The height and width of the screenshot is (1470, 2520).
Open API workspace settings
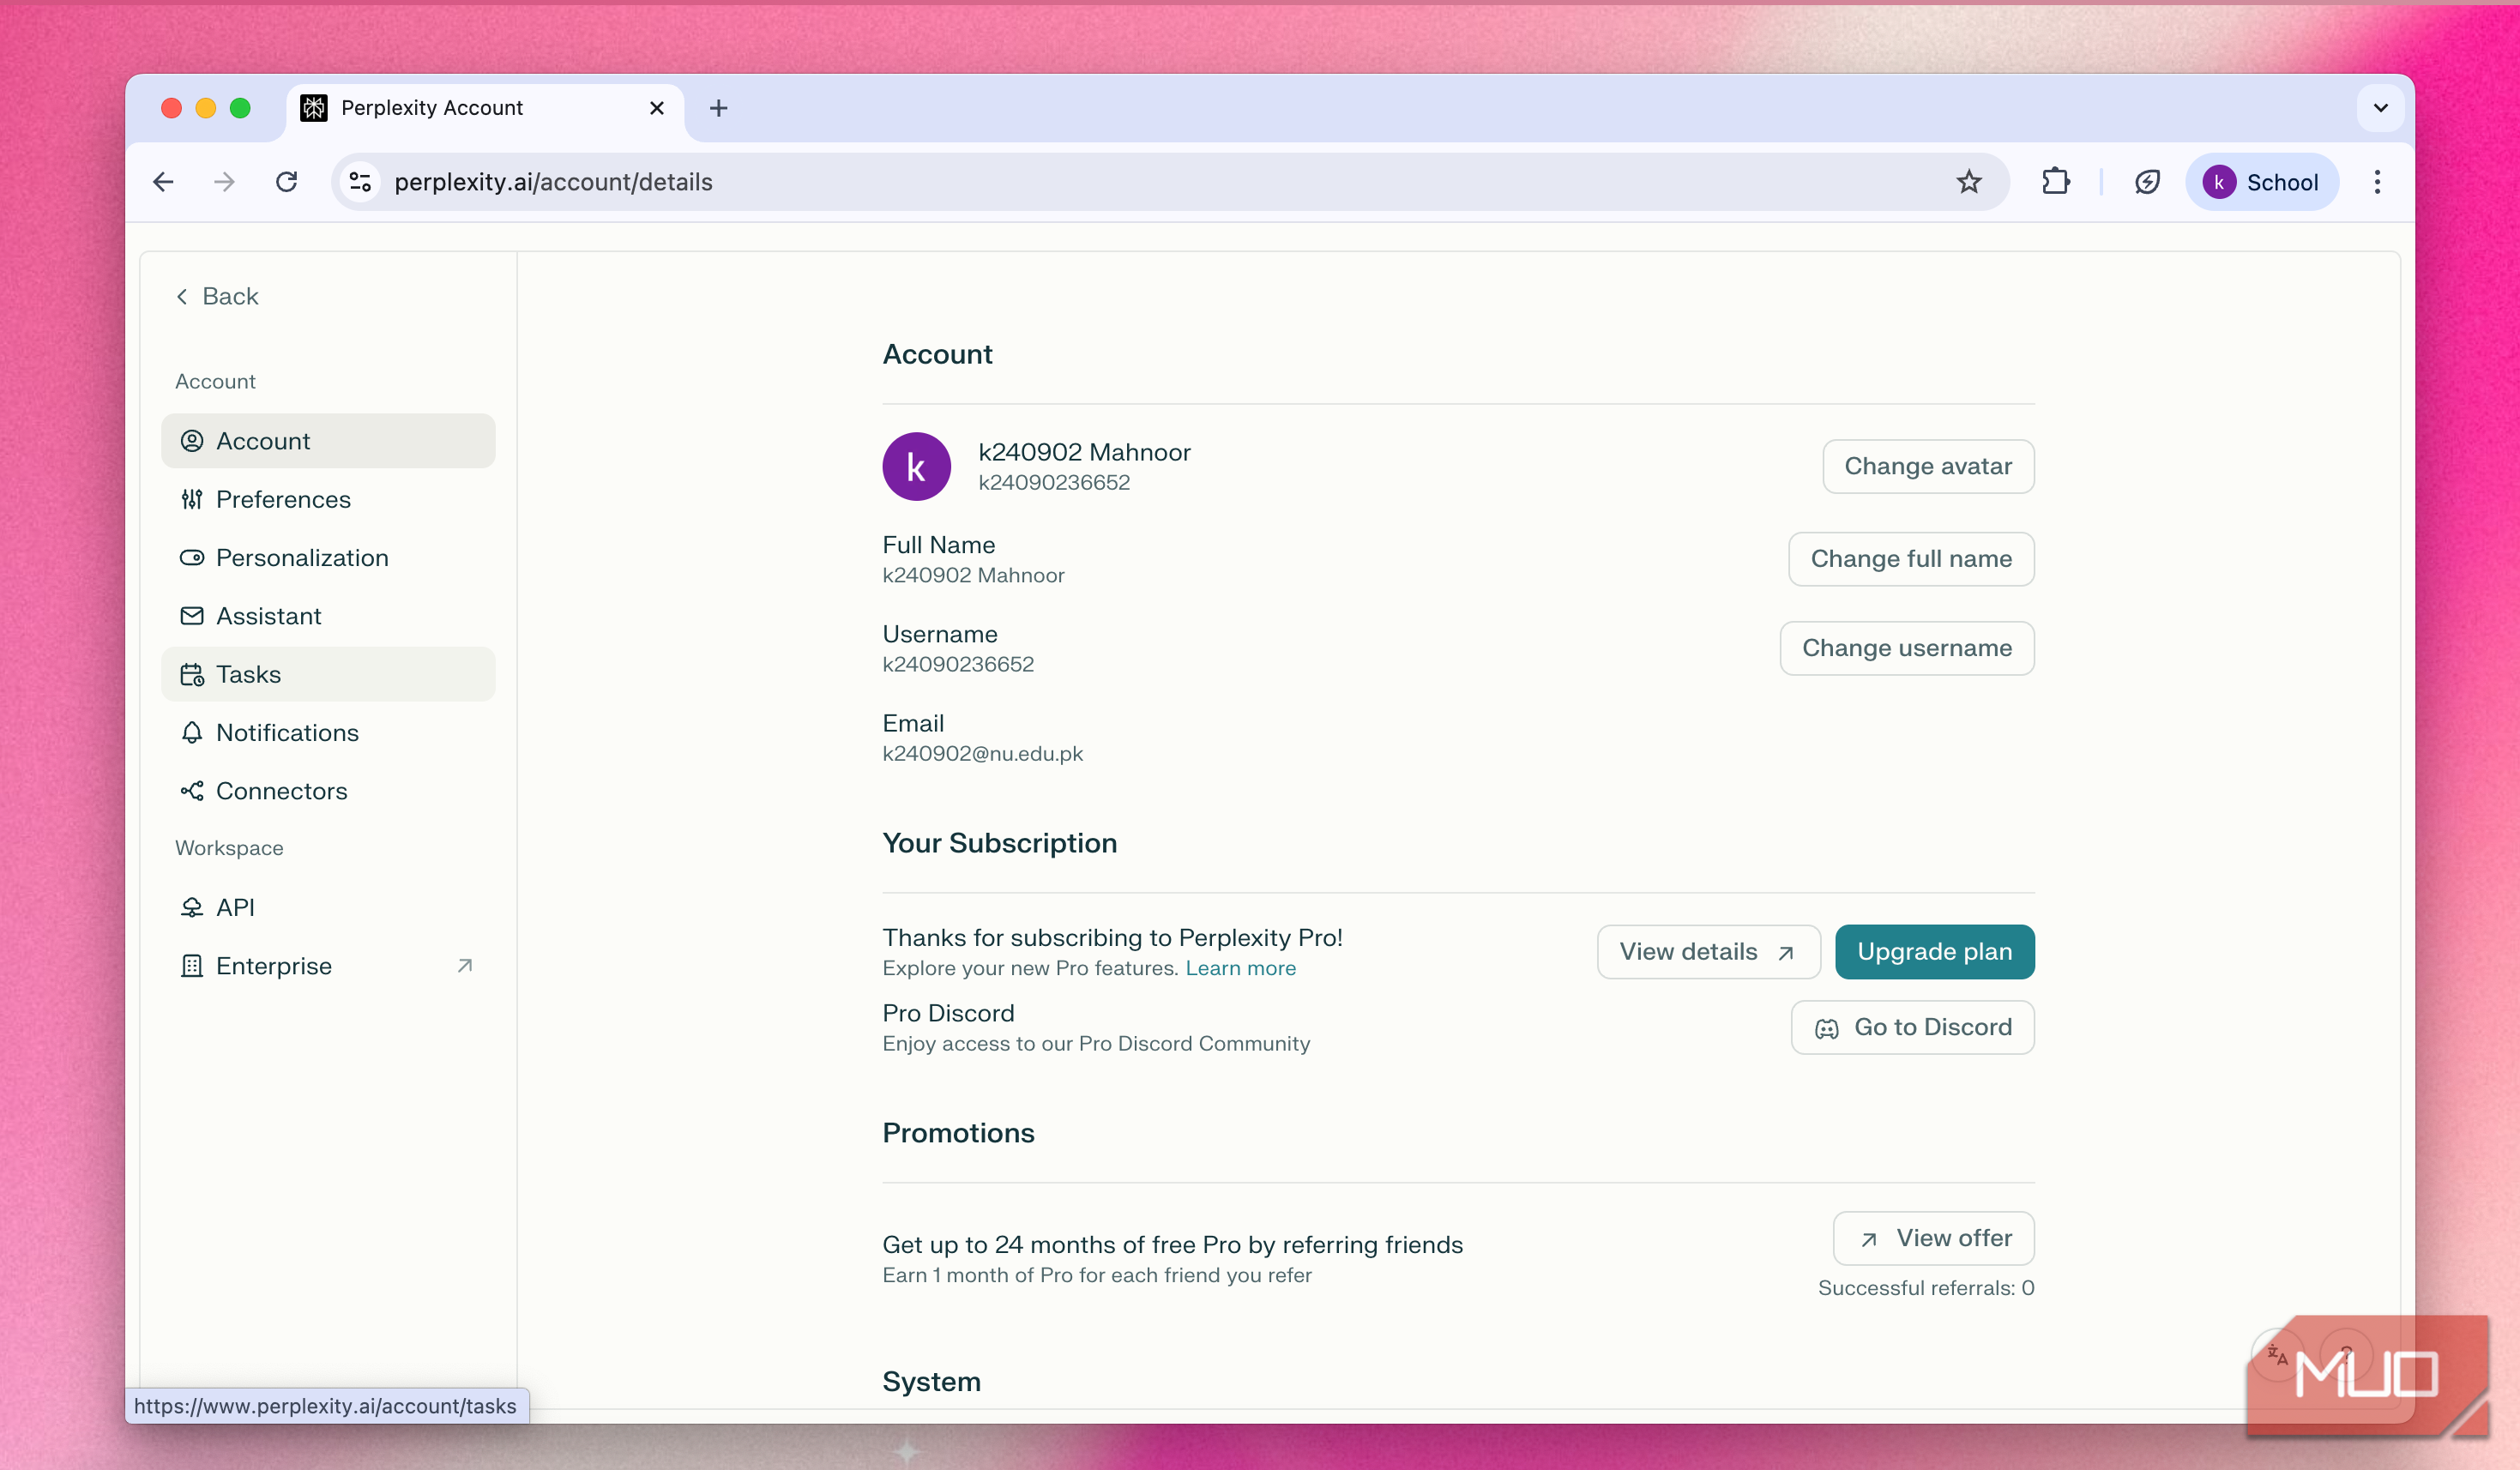(x=328, y=908)
